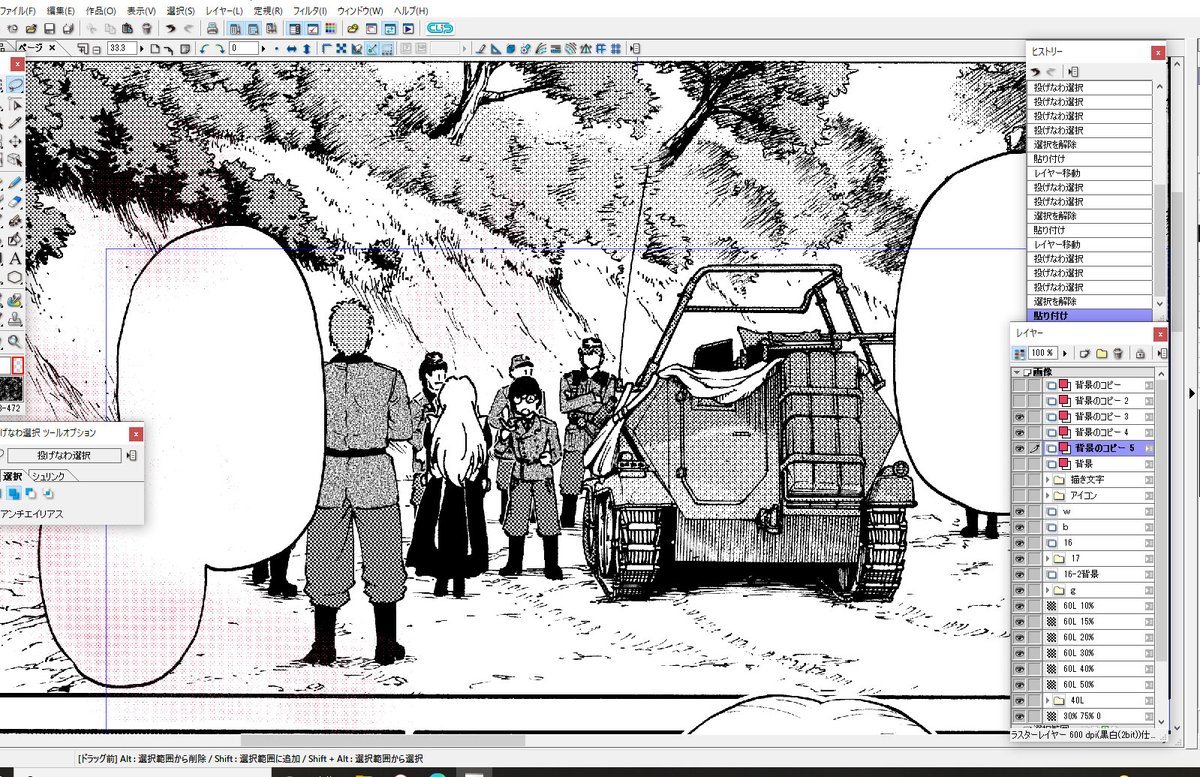Select the 背景 layer row

click(x=1099, y=464)
